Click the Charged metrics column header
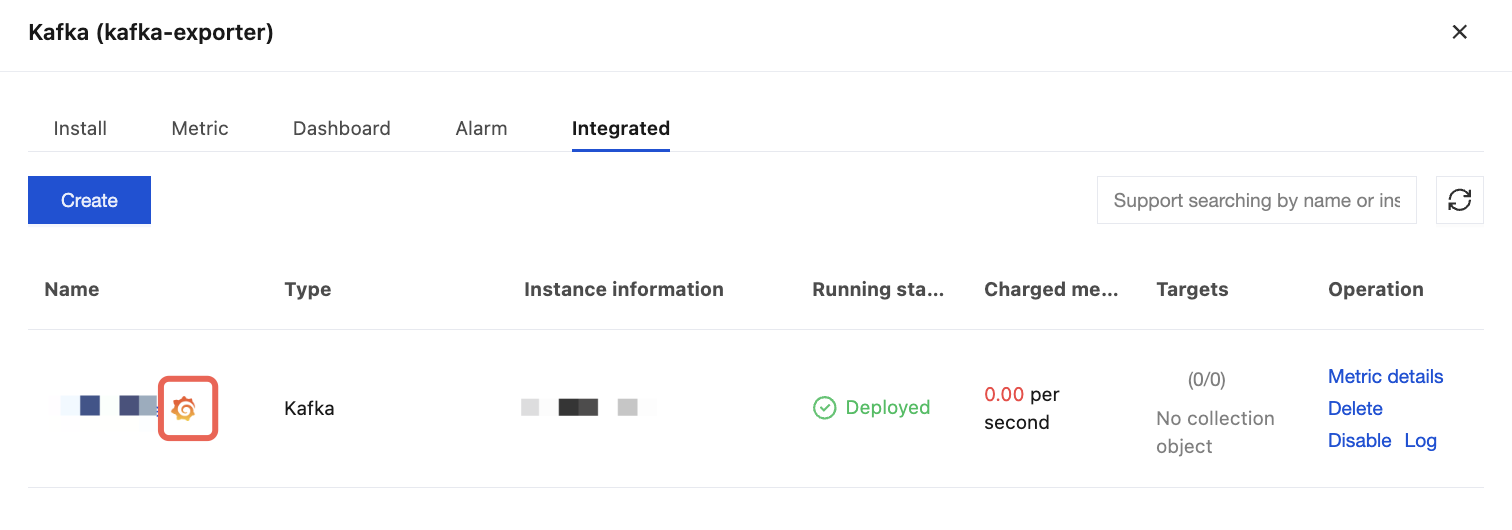The image size is (1512, 530). [x=1050, y=289]
